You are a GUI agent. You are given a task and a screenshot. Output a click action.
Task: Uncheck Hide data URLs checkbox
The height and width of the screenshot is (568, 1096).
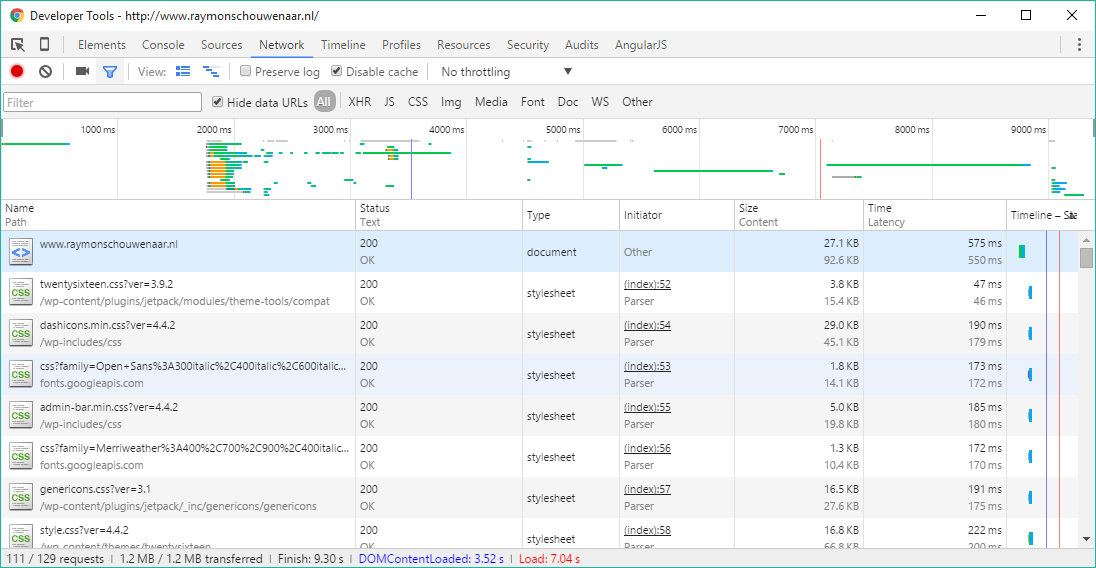click(217, 102)
